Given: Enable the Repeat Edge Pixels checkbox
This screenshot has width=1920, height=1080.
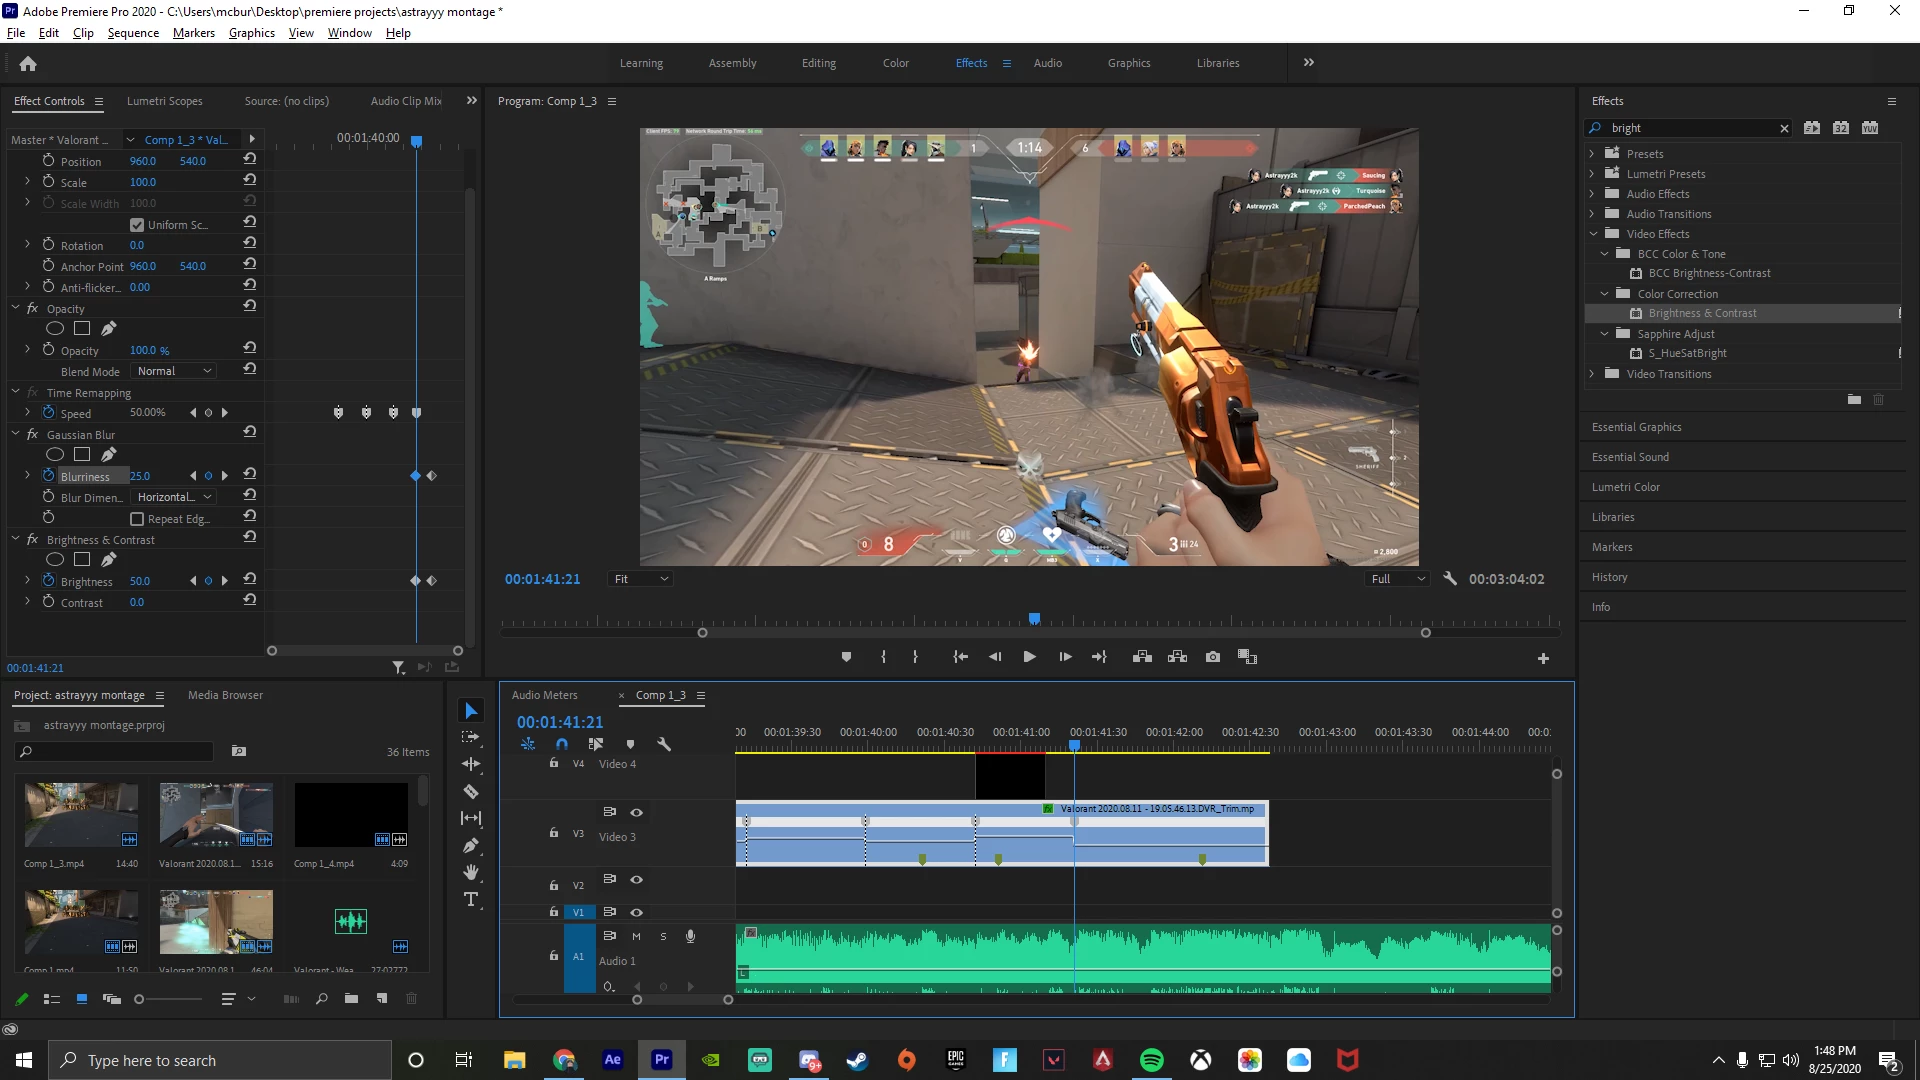Looking at the screenshot, I should point(137,519).
